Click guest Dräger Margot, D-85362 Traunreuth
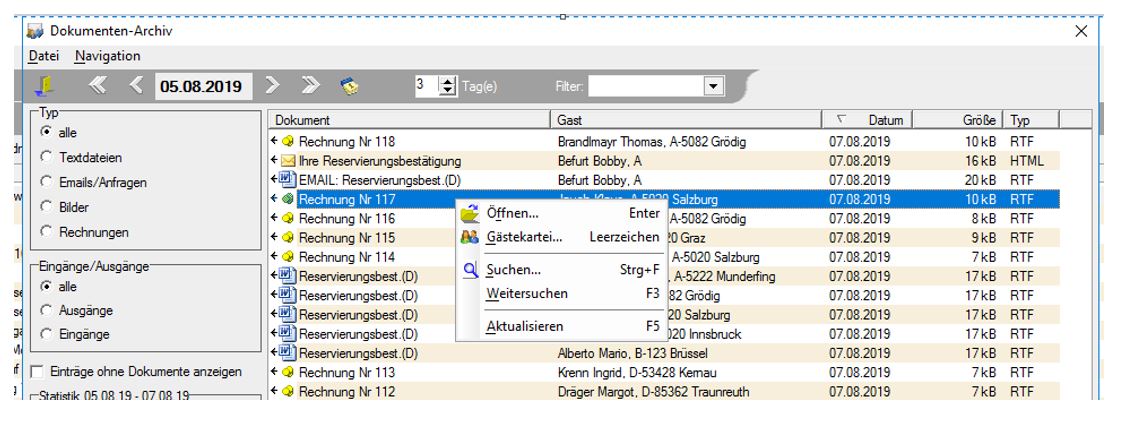Viewport: 1121px width, 424px height. tap(655, 391)
